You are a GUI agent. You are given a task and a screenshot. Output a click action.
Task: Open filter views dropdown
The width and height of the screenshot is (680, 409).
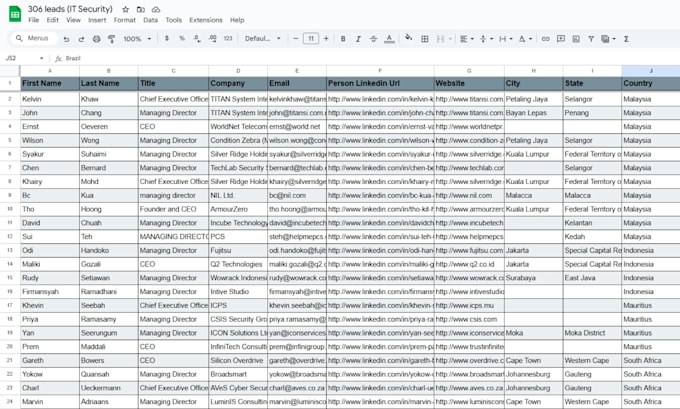click(608, 39)
